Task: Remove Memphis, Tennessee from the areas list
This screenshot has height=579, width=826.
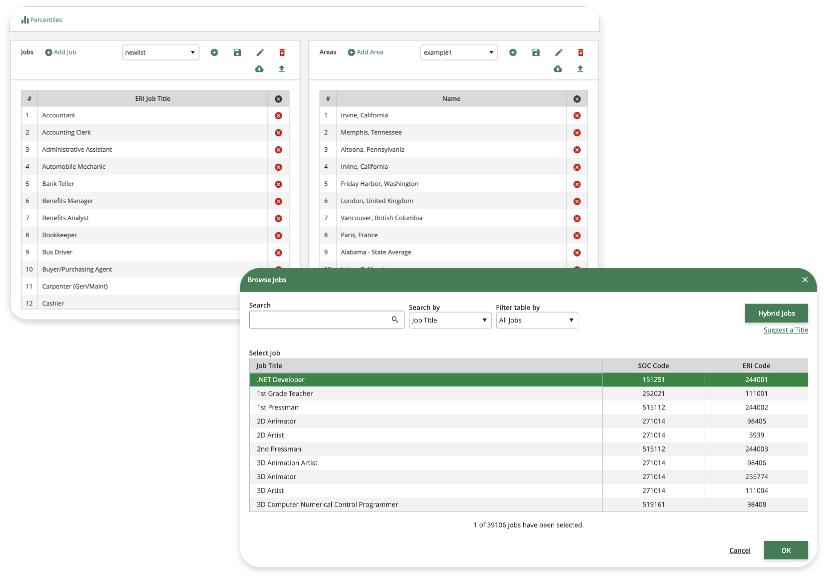Action: tap(576, 132)
